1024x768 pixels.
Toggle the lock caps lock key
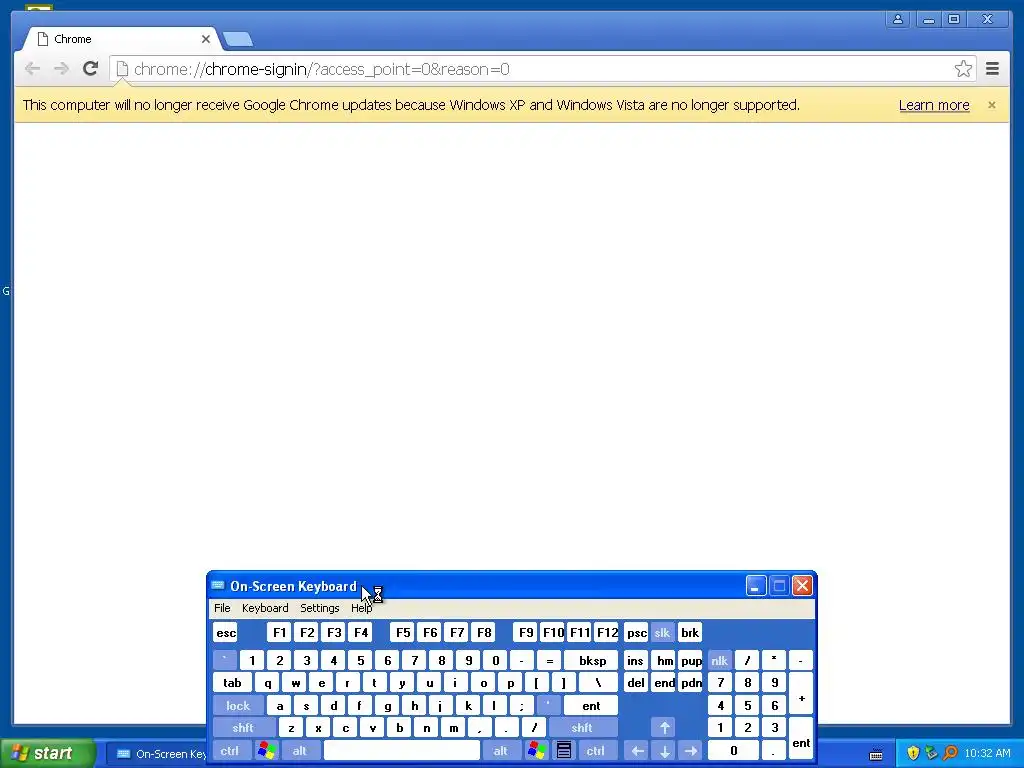(238, 706)
